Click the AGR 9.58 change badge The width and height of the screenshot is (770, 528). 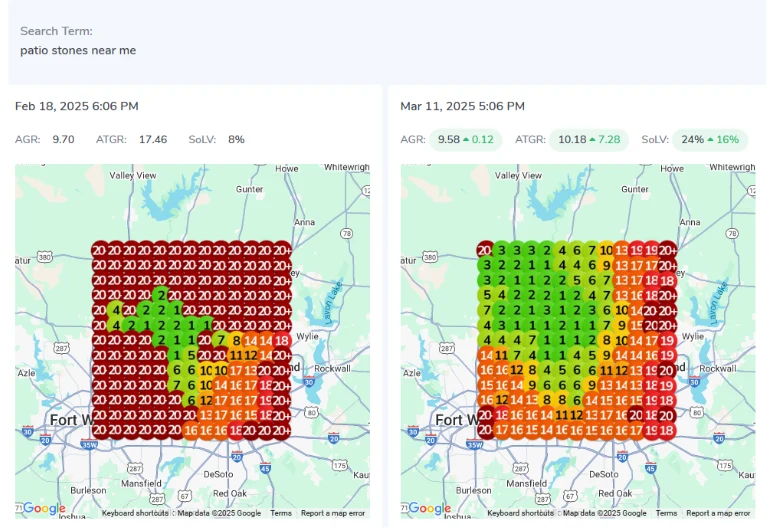point(467,140)
